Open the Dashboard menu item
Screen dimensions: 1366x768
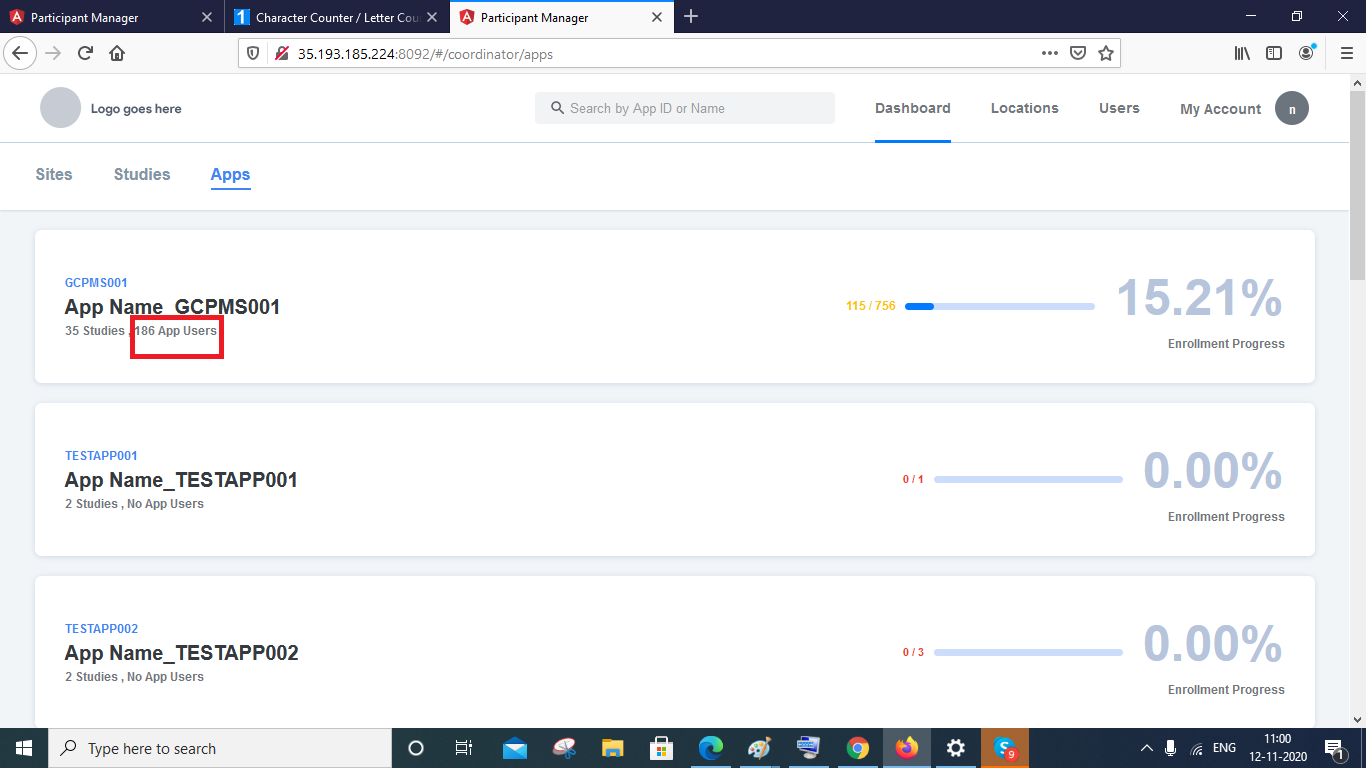click(913, 108)
